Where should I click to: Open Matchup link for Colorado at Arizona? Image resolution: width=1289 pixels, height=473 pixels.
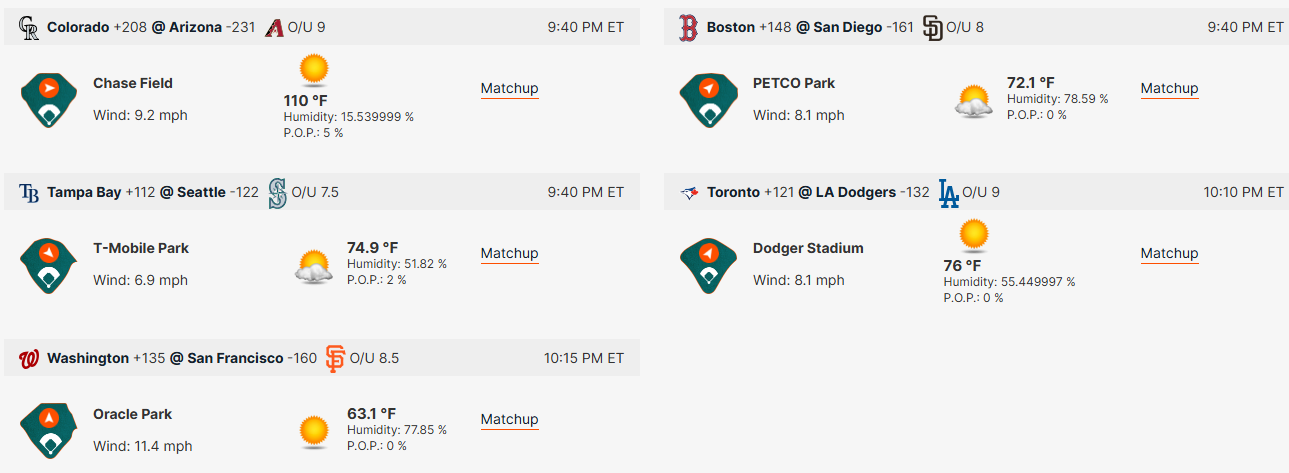point(509,88)
